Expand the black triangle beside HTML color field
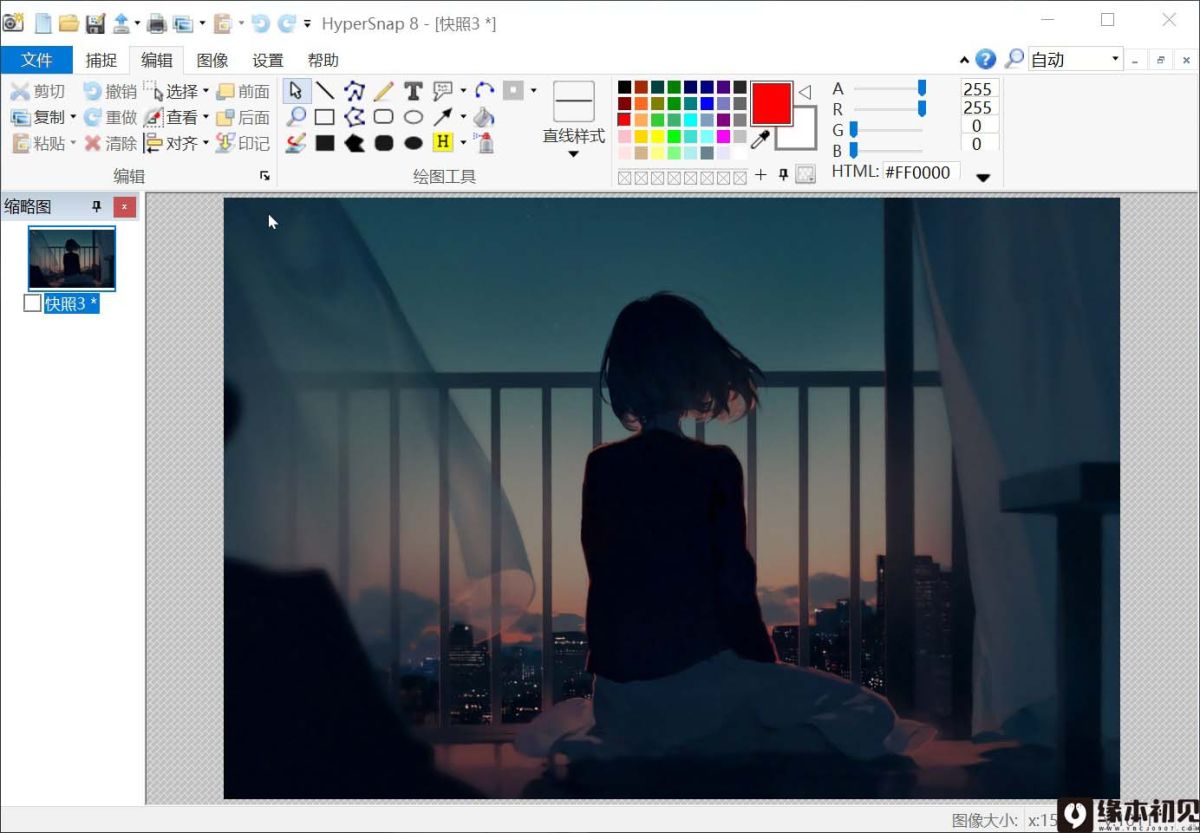The image size is (1200, 833). (x=983, y=178)
